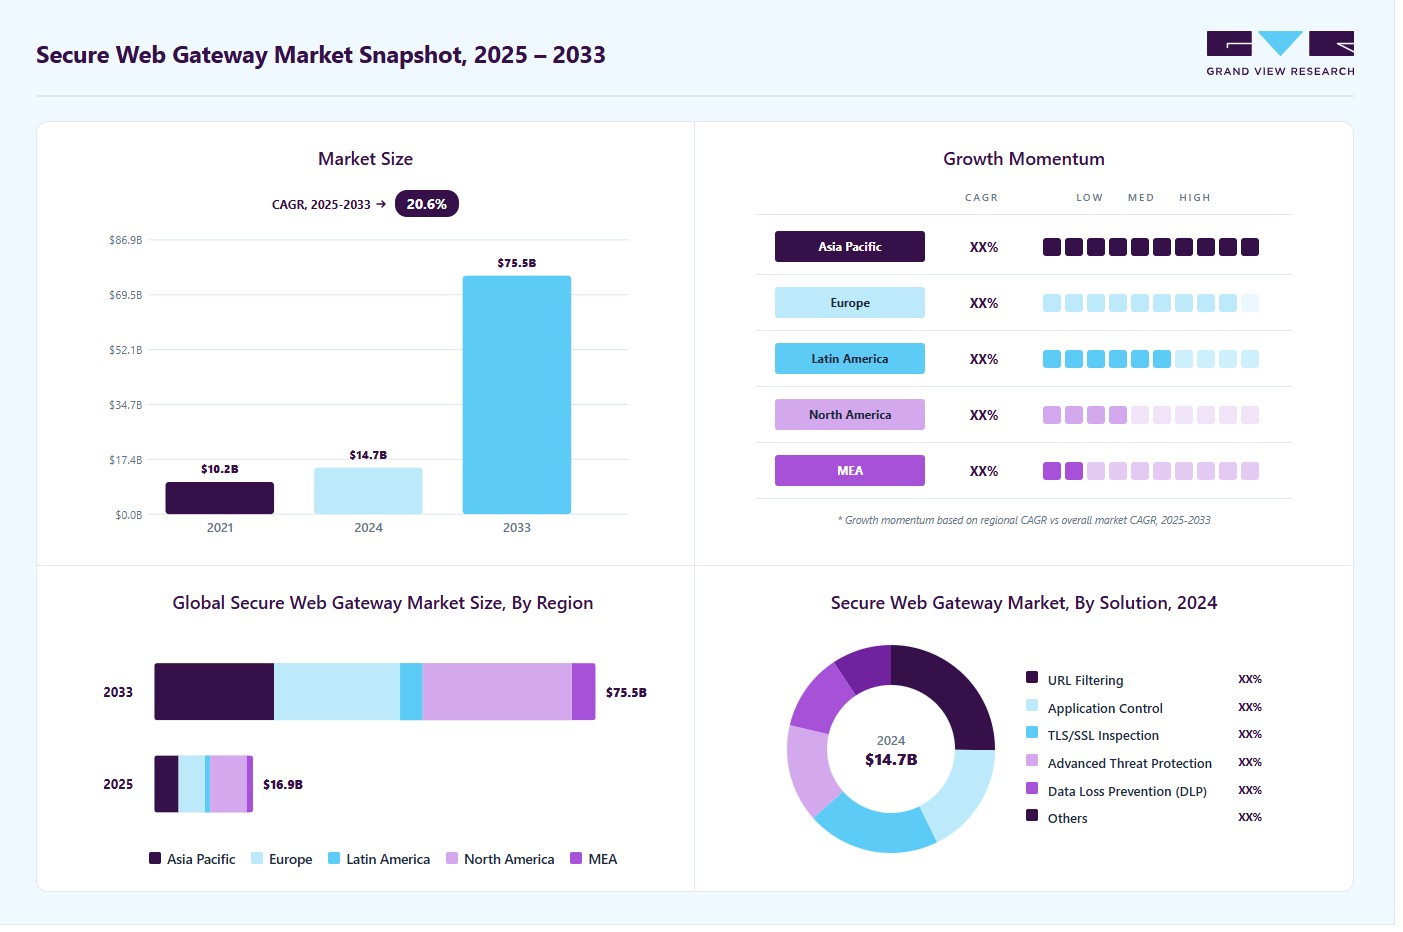This screenshot has width=1403, height=932.
Task: Click the North America legend swatch
Action: tap(452, 858)
